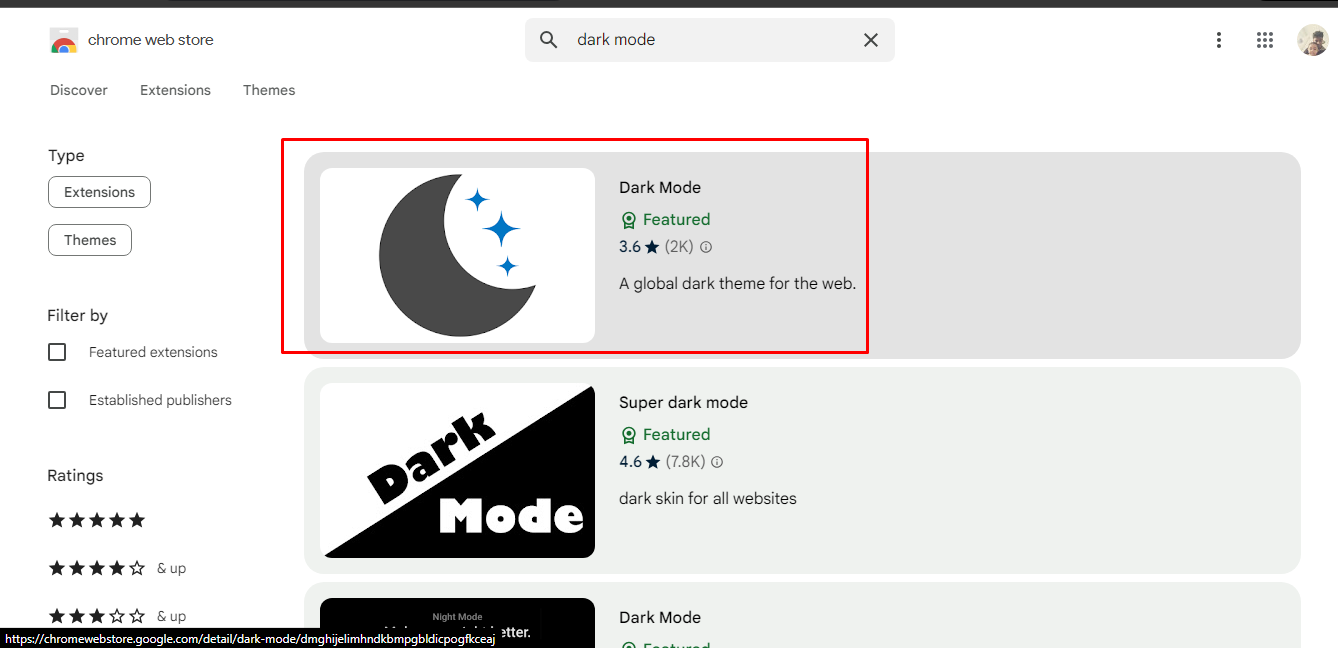Open the Discover tab
Image resolution: width=1338 pixels, height=648 pixels.
tap(79, 90)
